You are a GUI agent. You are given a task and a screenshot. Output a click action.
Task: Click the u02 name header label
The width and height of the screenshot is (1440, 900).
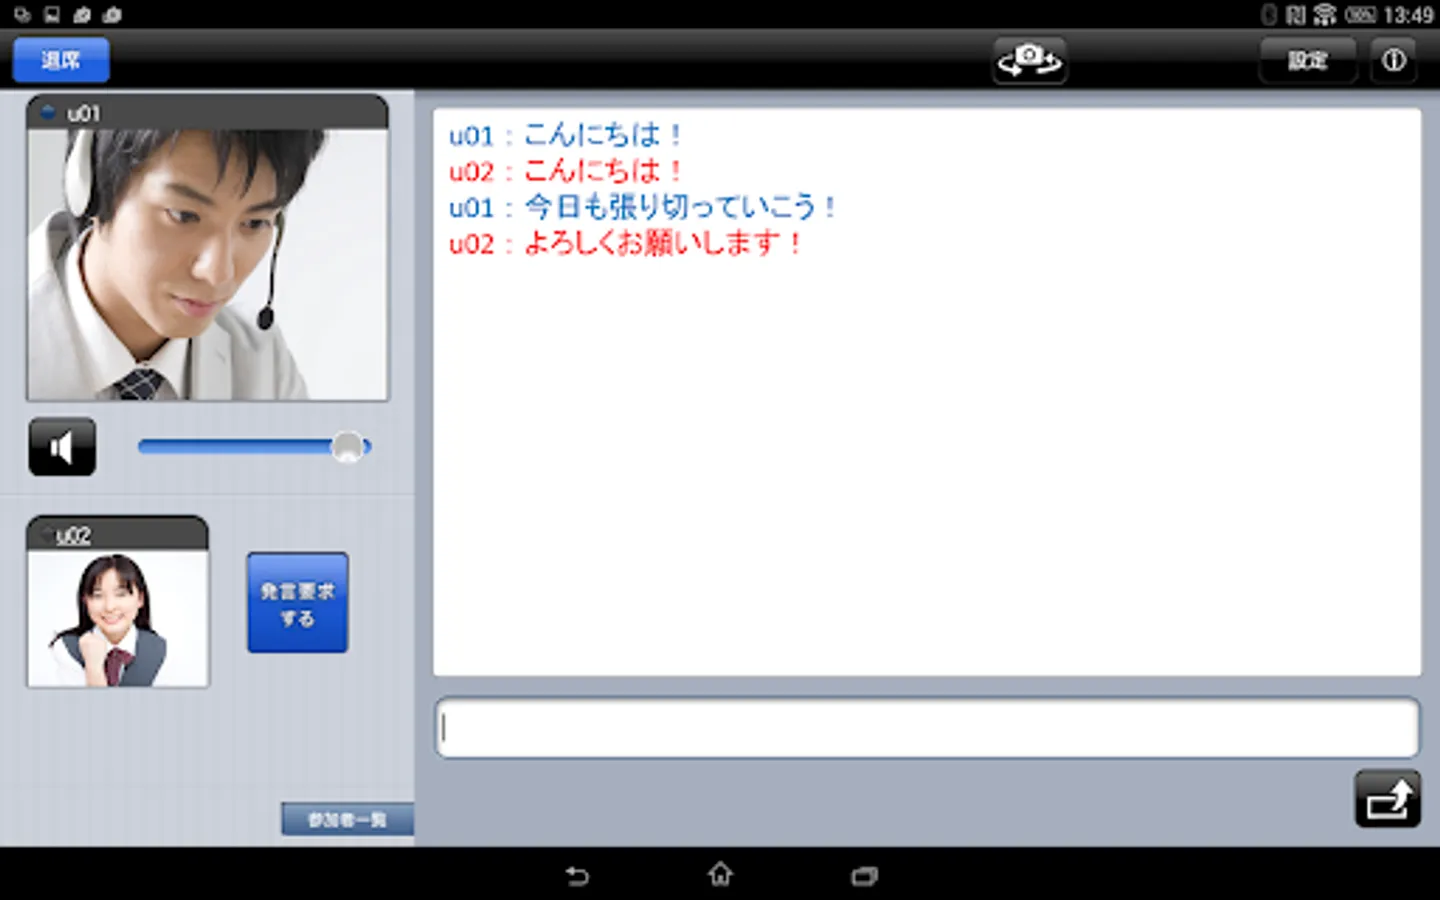coord(74,535)
